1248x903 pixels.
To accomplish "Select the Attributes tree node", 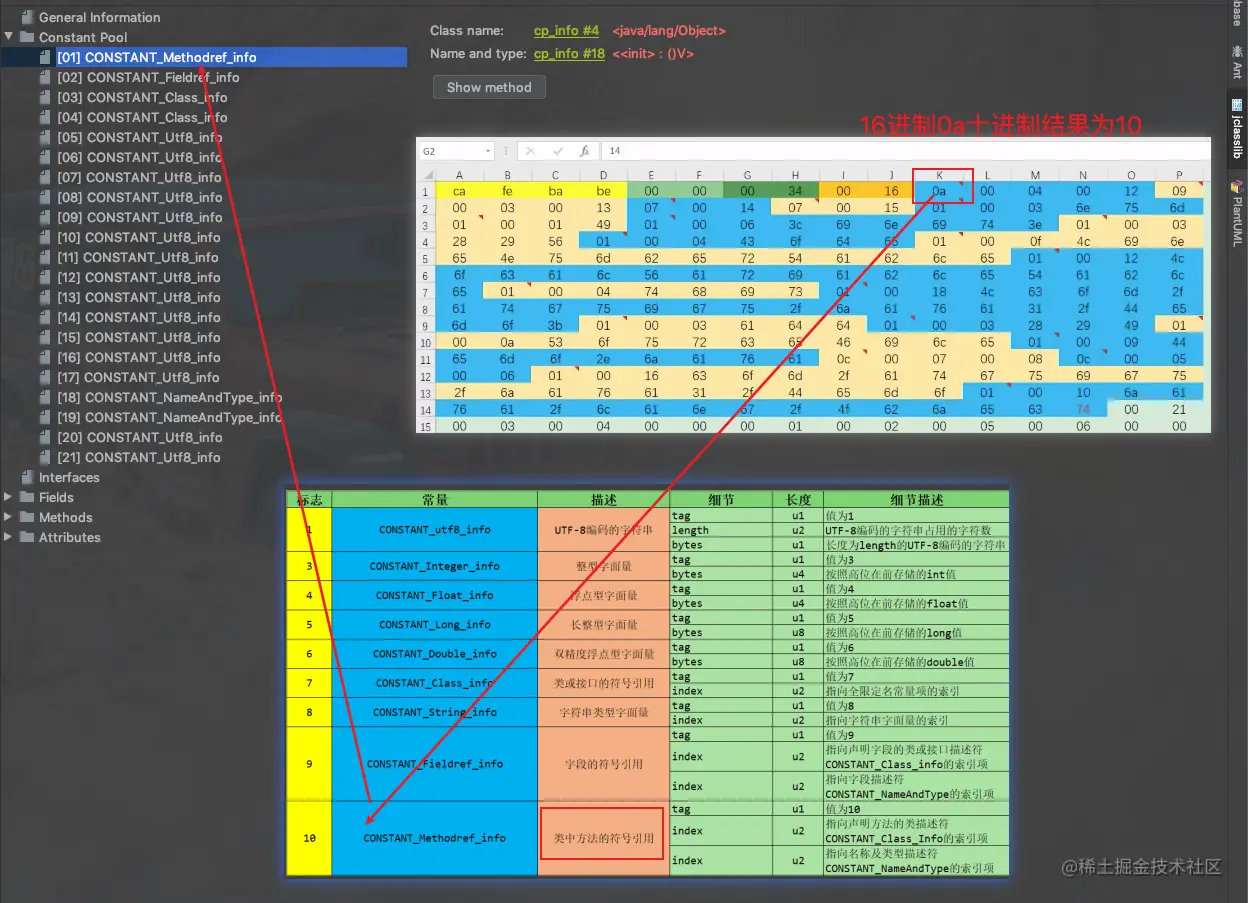I will [x=70, y=537].
